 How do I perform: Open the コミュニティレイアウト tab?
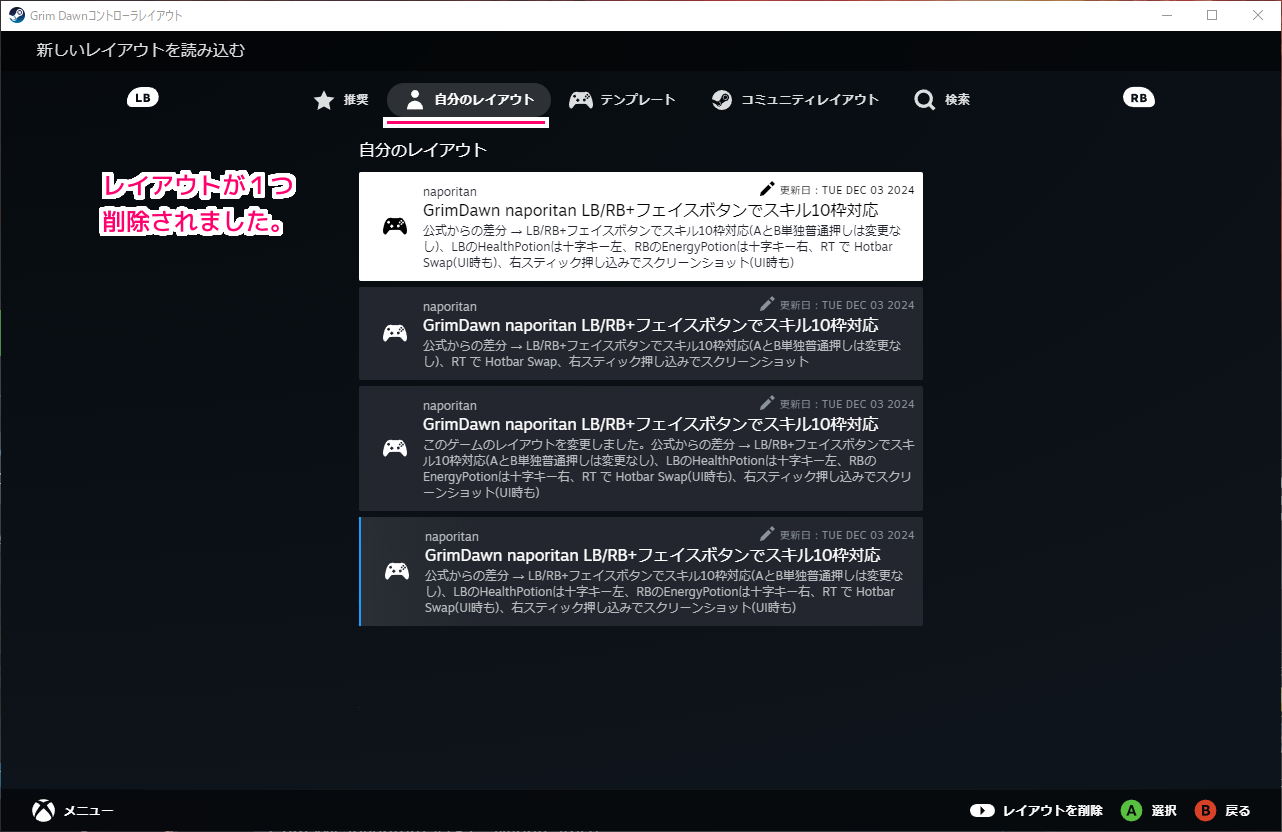(795, 100)
